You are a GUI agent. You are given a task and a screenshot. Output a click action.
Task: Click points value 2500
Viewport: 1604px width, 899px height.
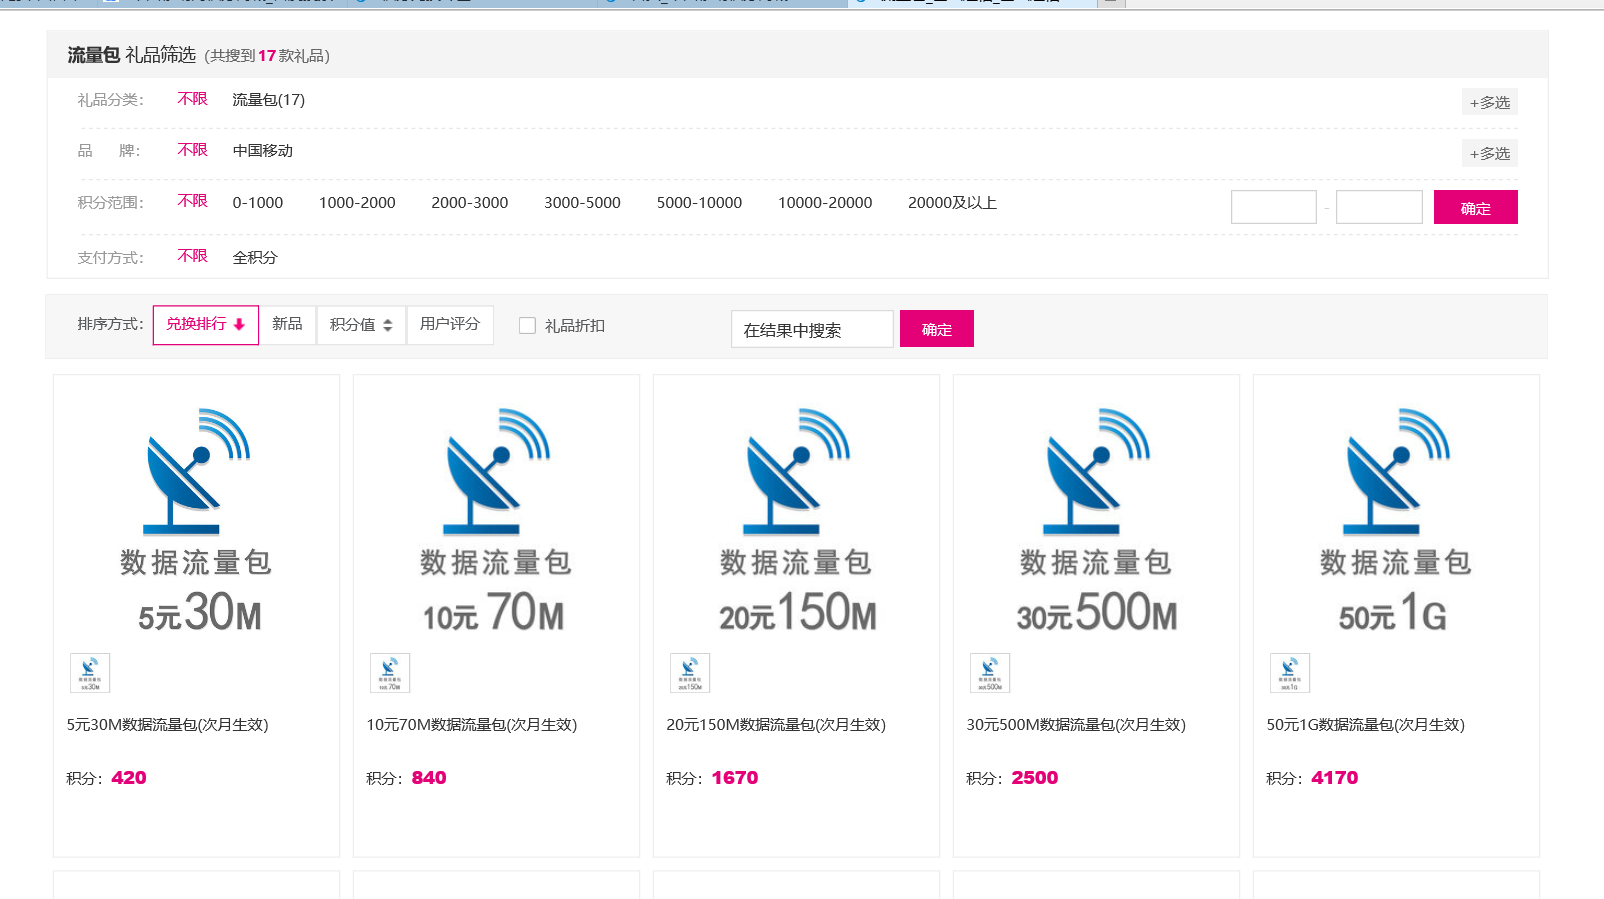point(1035,778)
